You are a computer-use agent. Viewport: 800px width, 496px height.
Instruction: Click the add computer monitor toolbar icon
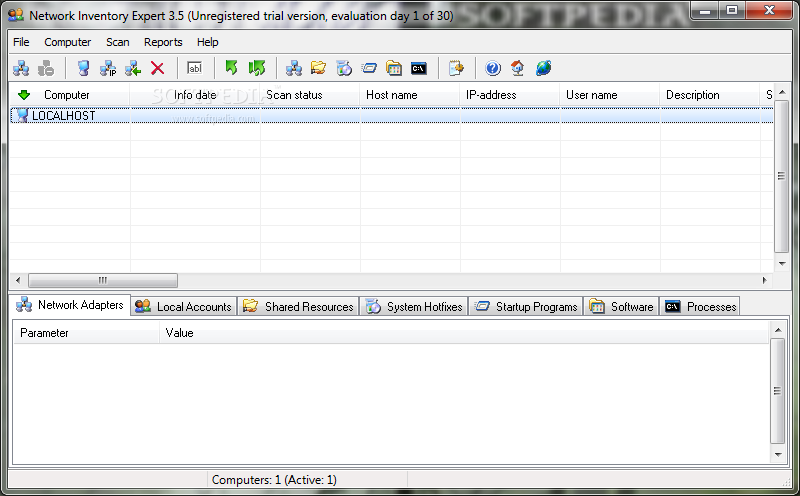pos(83,68)
